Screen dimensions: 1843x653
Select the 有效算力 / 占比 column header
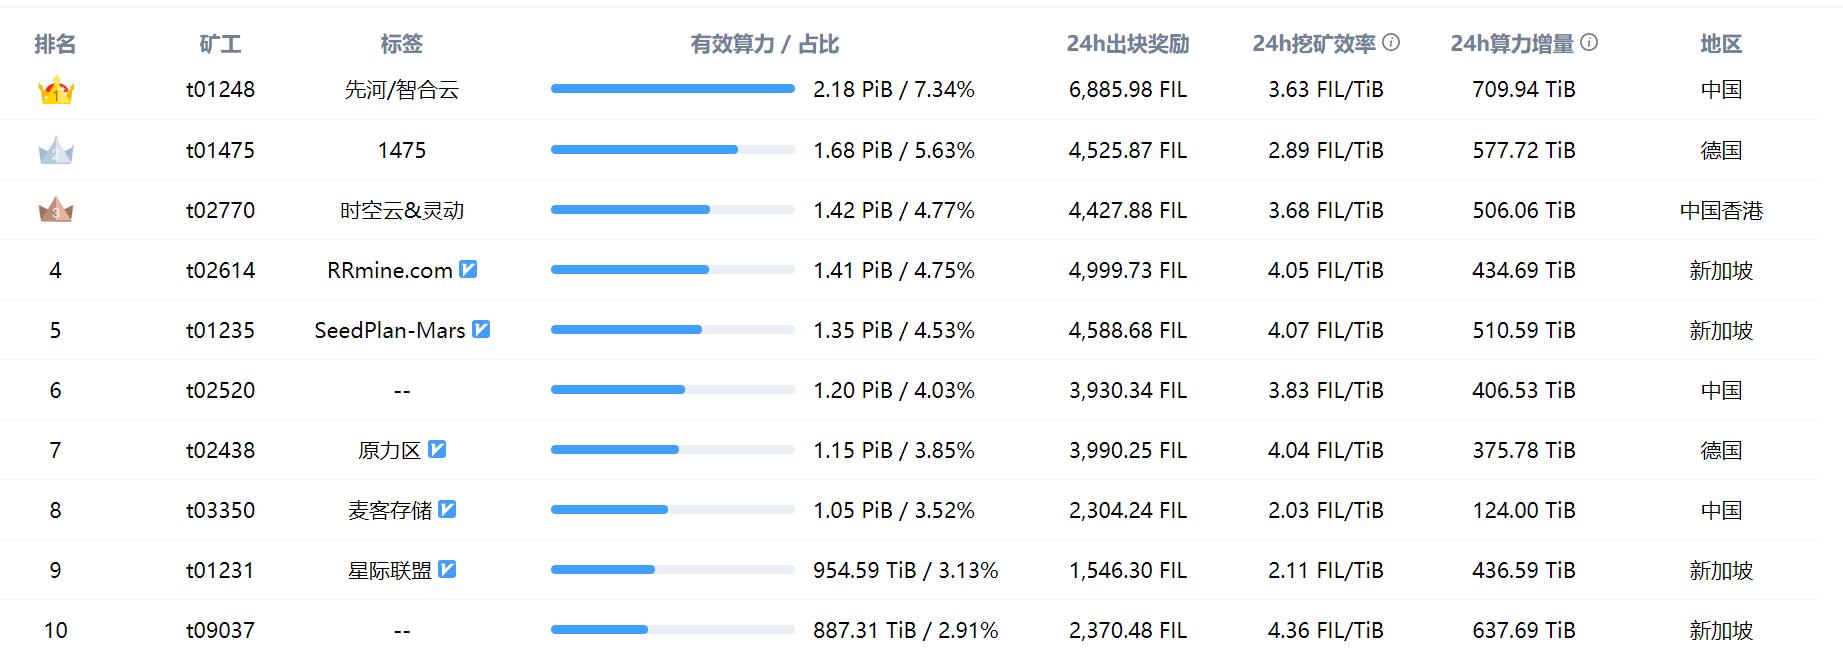764,43
